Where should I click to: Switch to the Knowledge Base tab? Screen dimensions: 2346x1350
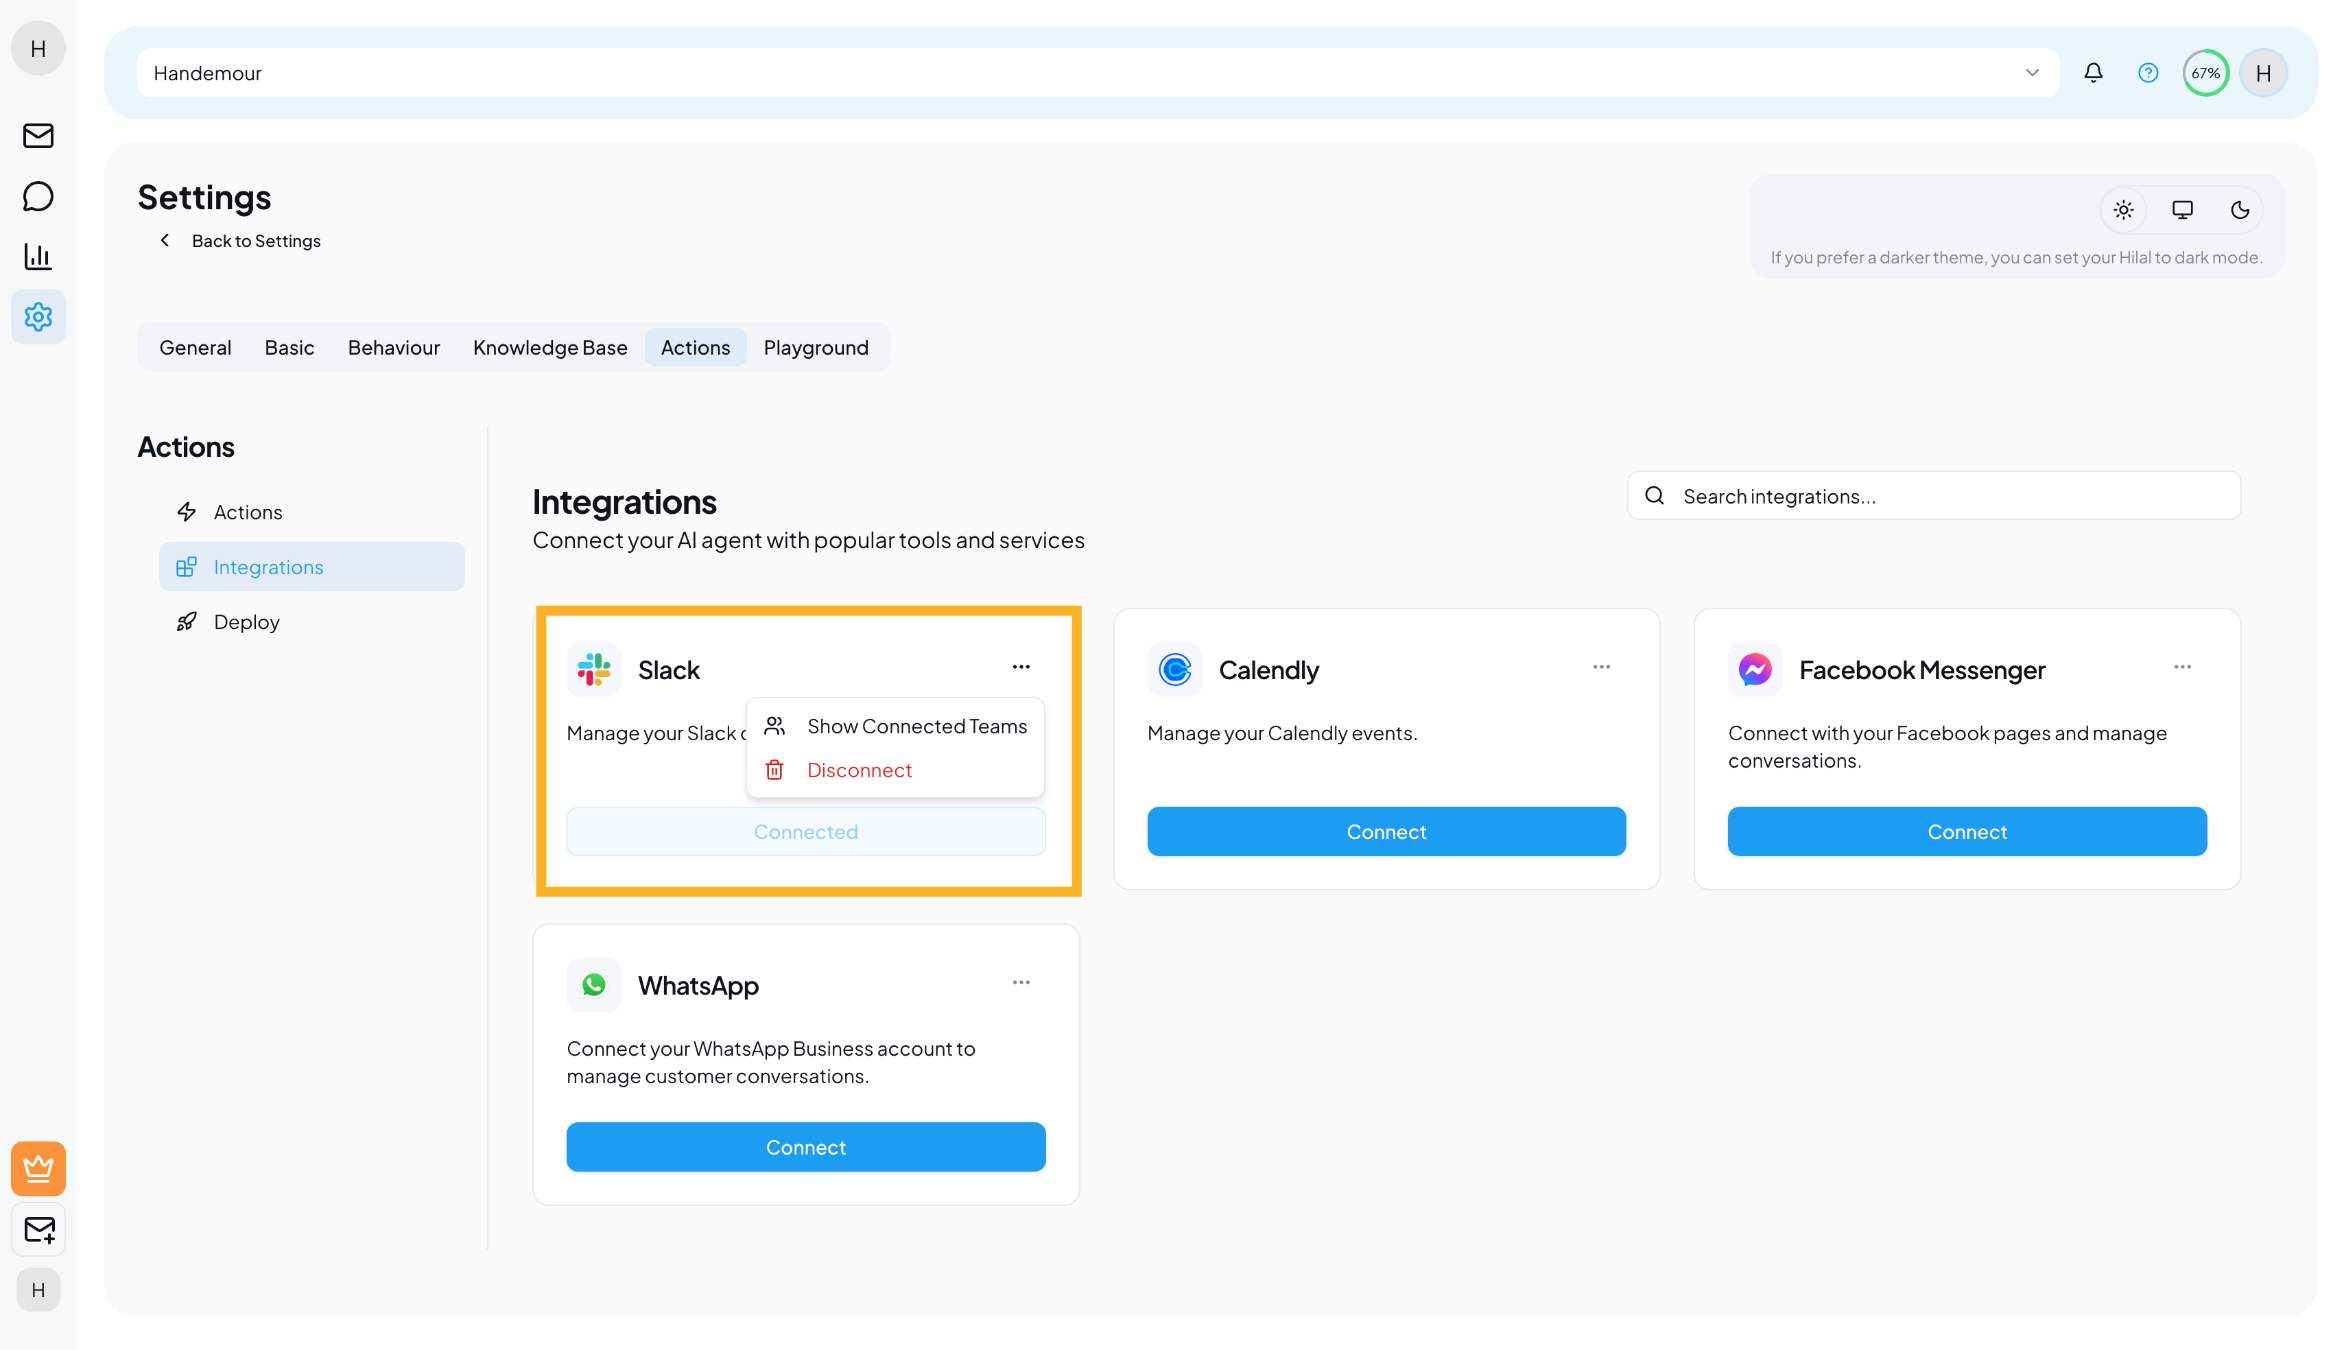550,347
